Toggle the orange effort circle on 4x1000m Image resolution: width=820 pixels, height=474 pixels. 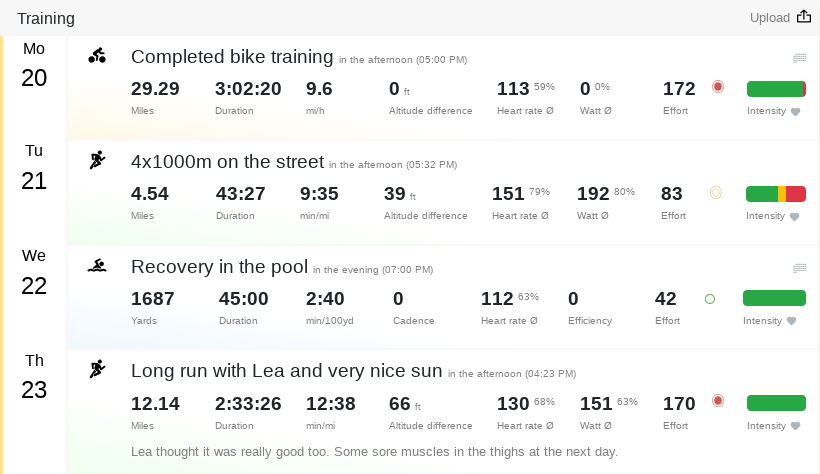pos(715,193)
